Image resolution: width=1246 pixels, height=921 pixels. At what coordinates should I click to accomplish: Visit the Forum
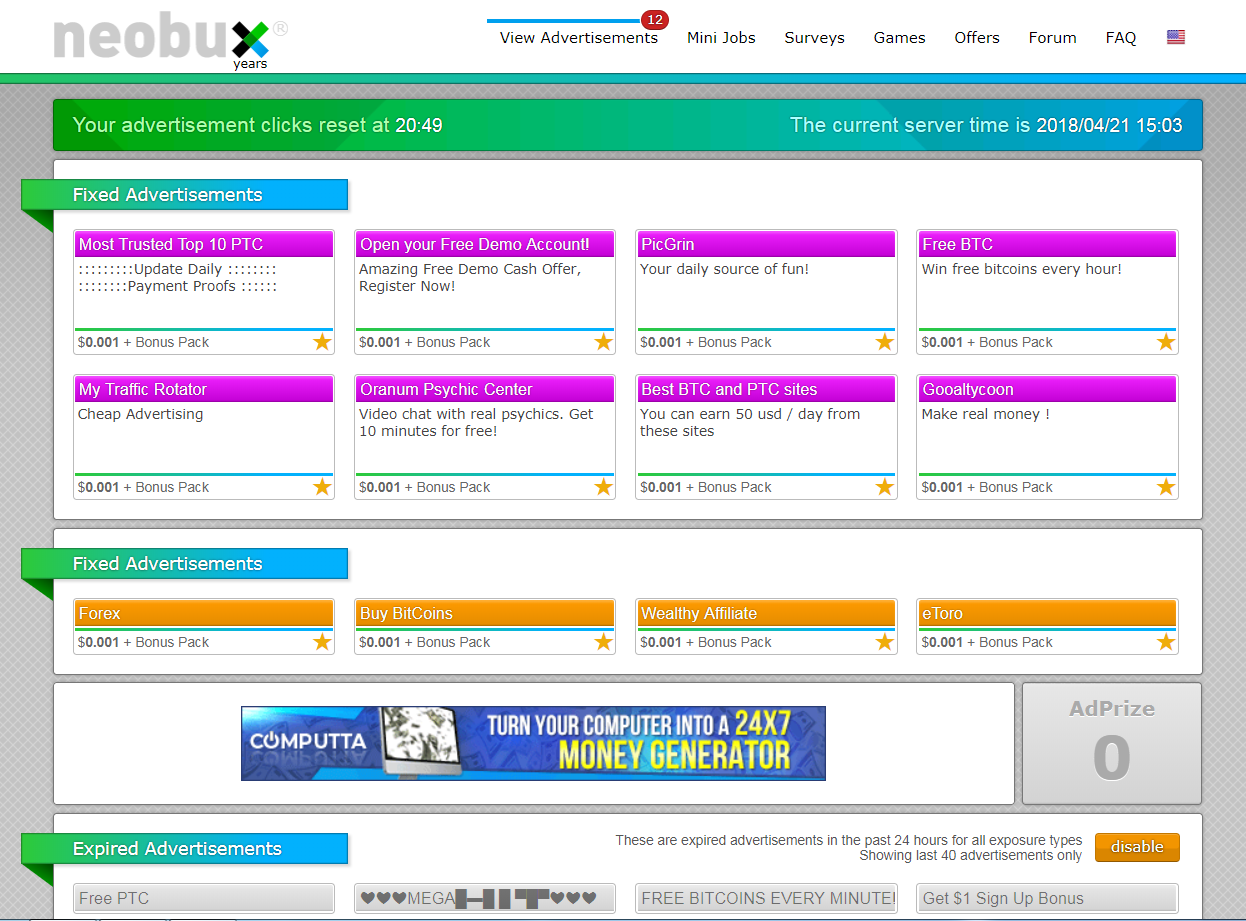pyautogui.click(x=1052, y=38)
